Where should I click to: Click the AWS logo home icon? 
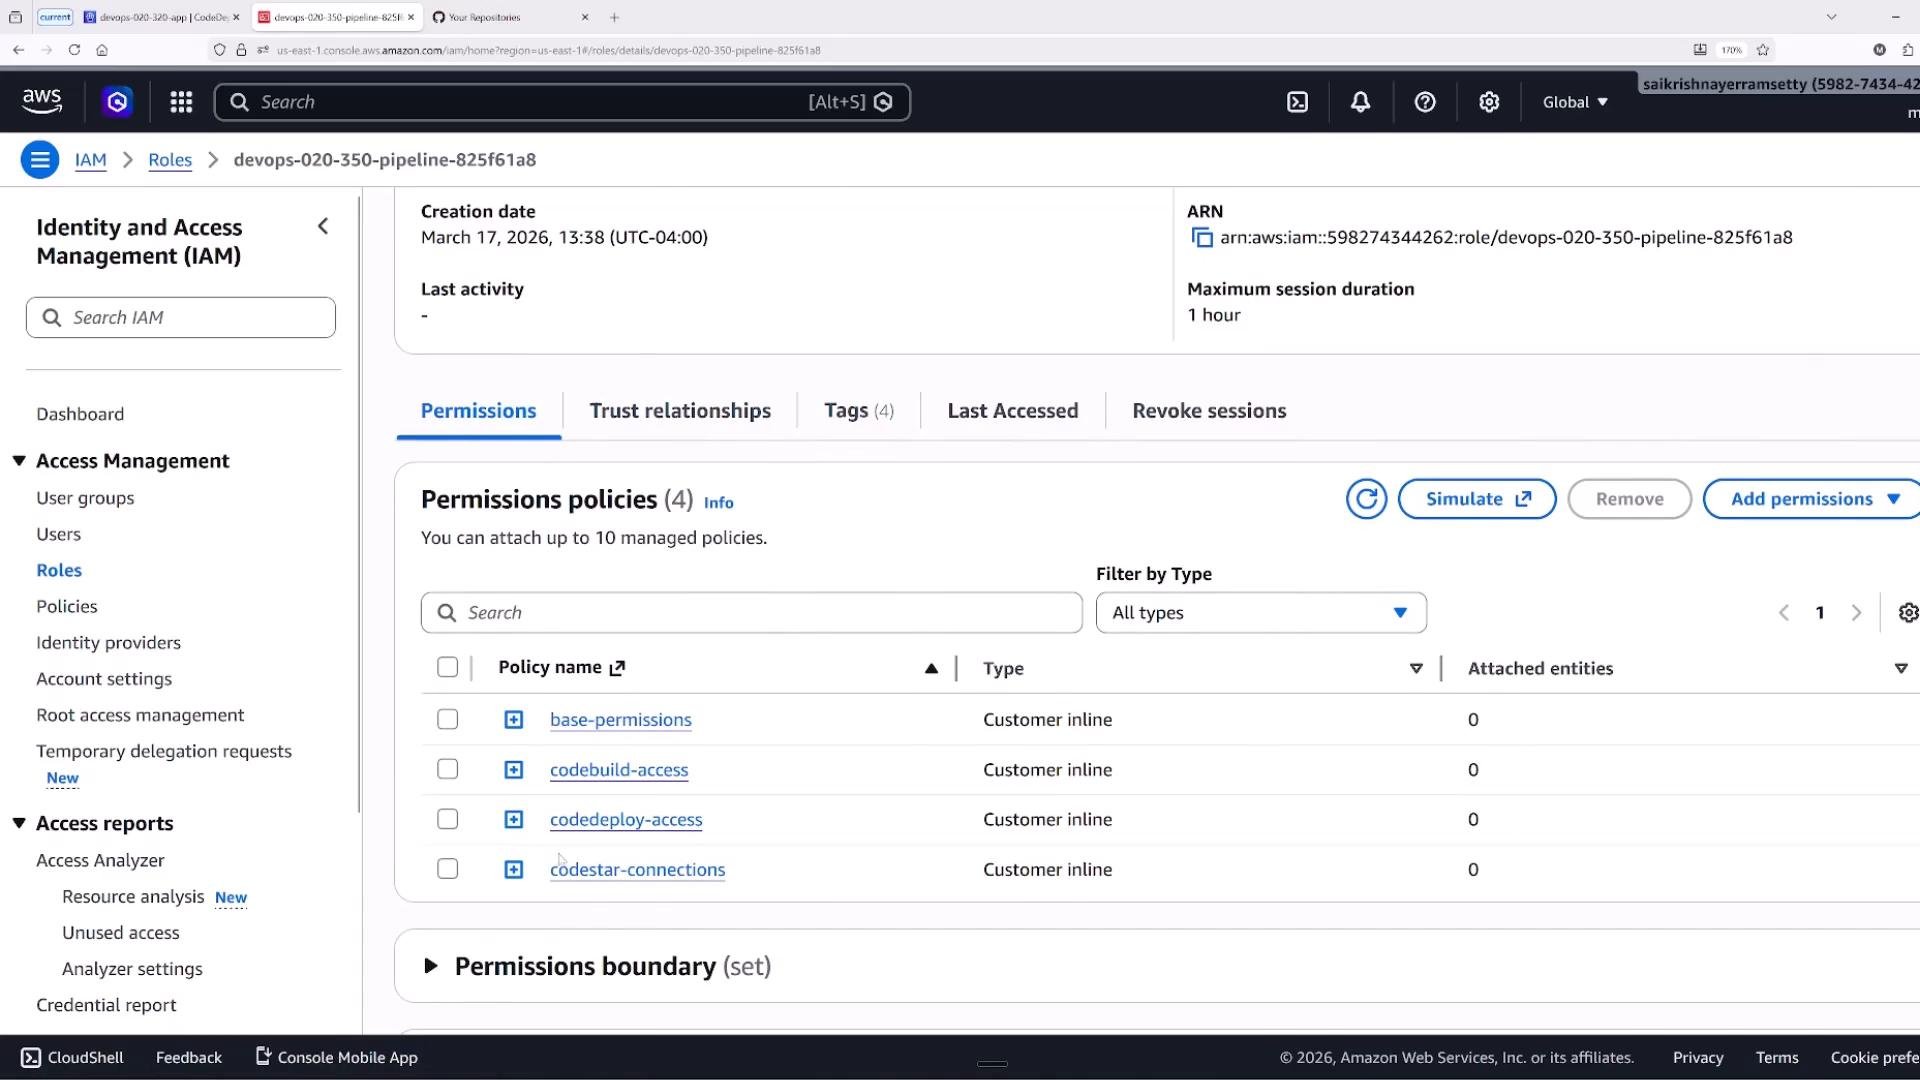(x=42, y=102)
